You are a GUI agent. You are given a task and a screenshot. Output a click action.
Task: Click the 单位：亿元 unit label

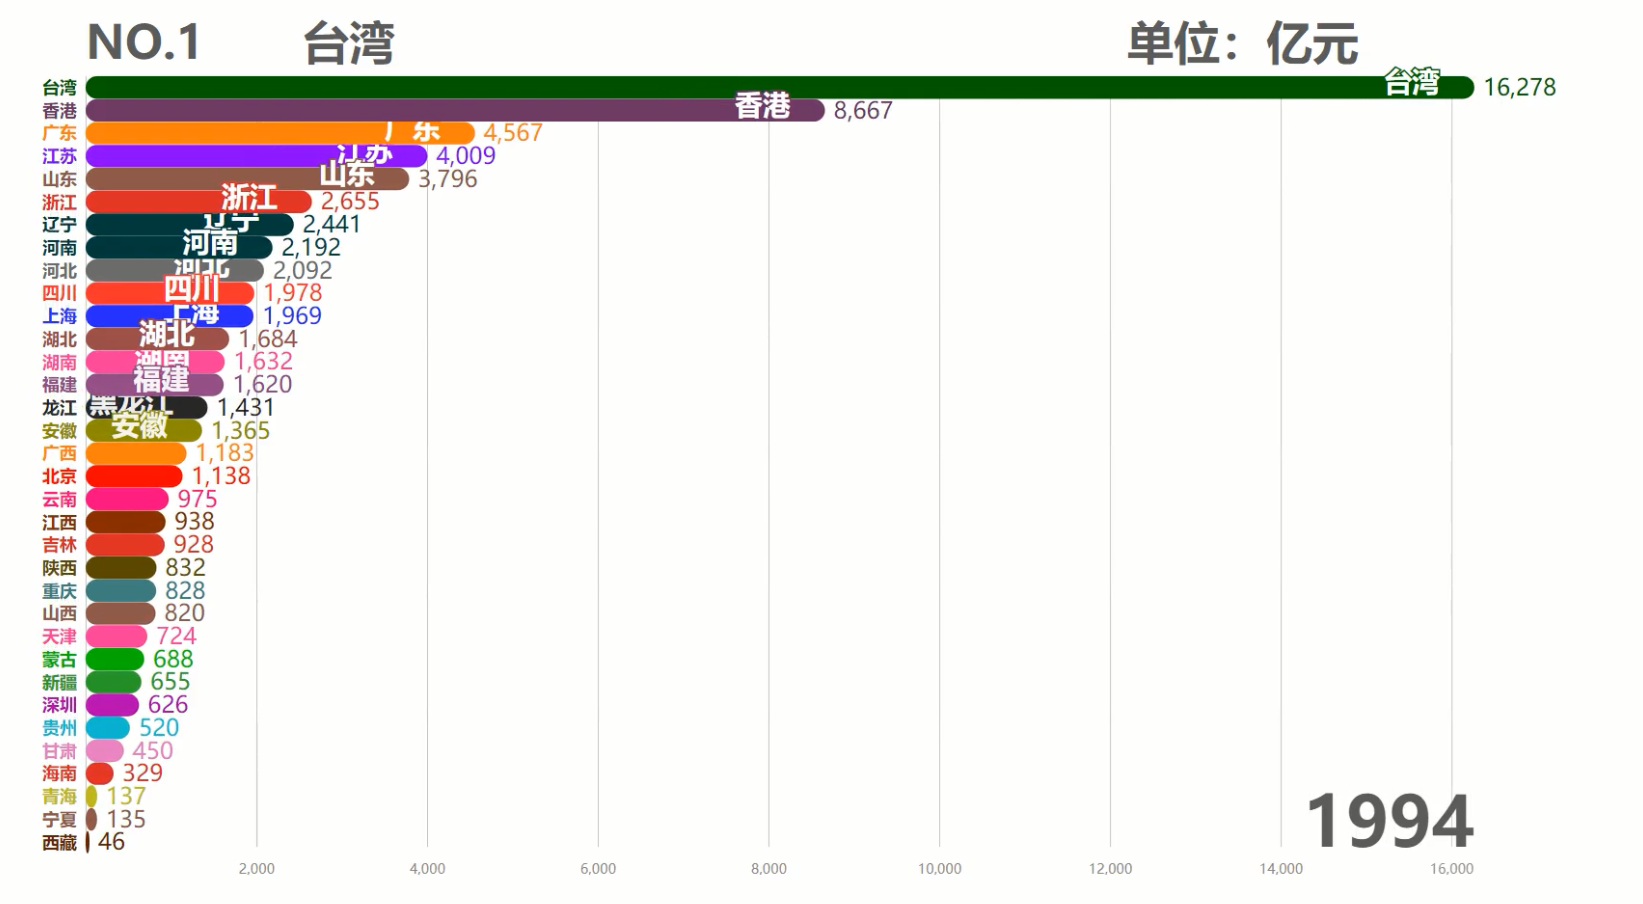1242,44
